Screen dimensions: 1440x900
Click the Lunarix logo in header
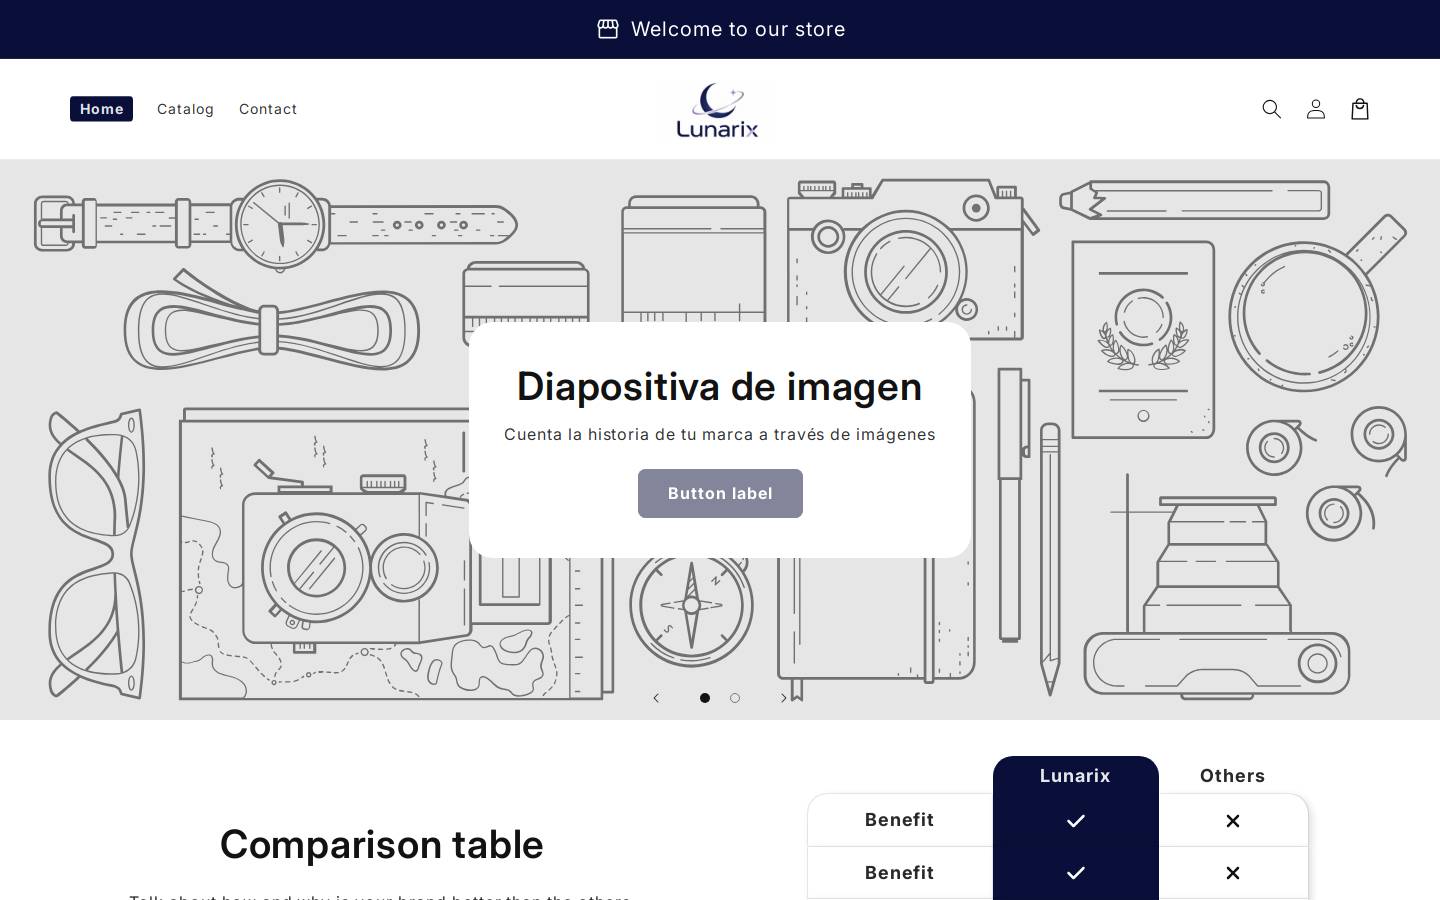(717, 109)
